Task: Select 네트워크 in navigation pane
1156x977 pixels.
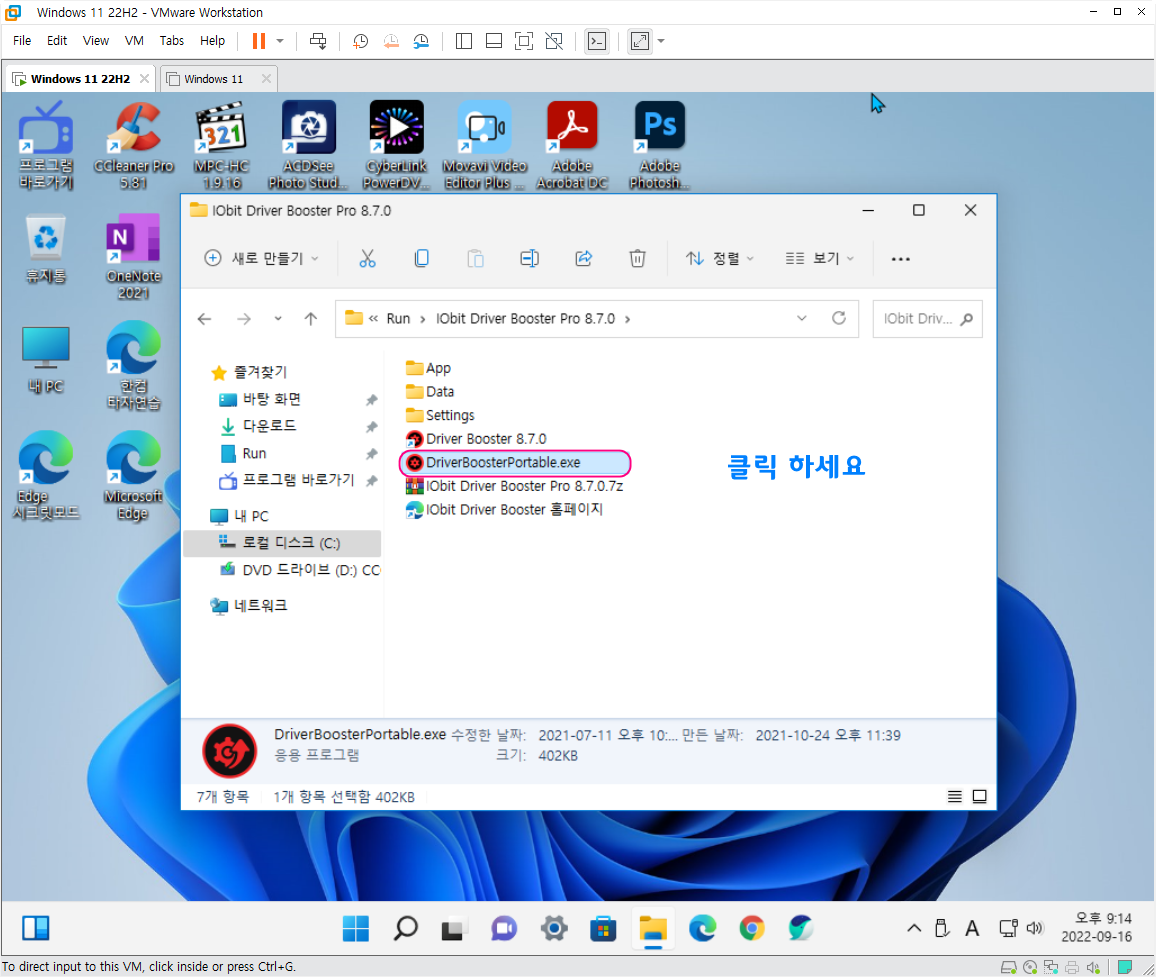Action: [249, 605]
